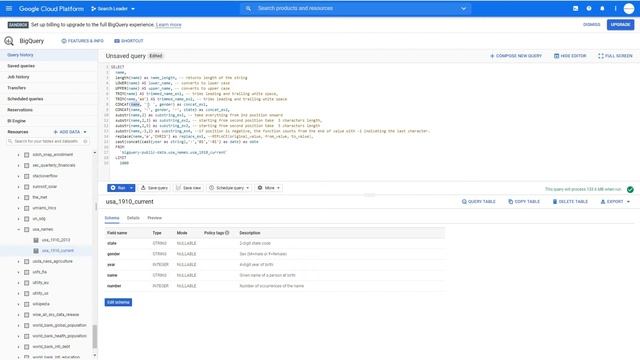640x360 pixels.
Task: Click the 'gender' field name cell
Action: 113,254
